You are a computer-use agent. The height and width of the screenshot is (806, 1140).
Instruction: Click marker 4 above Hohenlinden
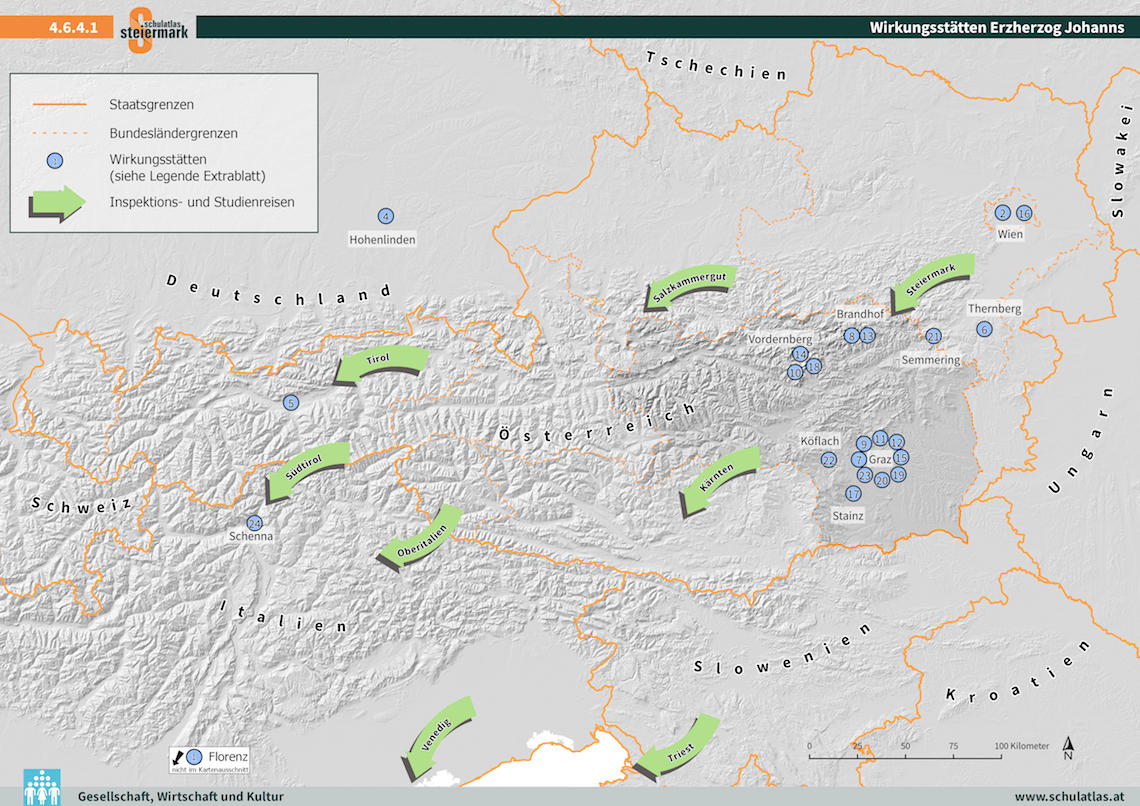coord(385,216)
